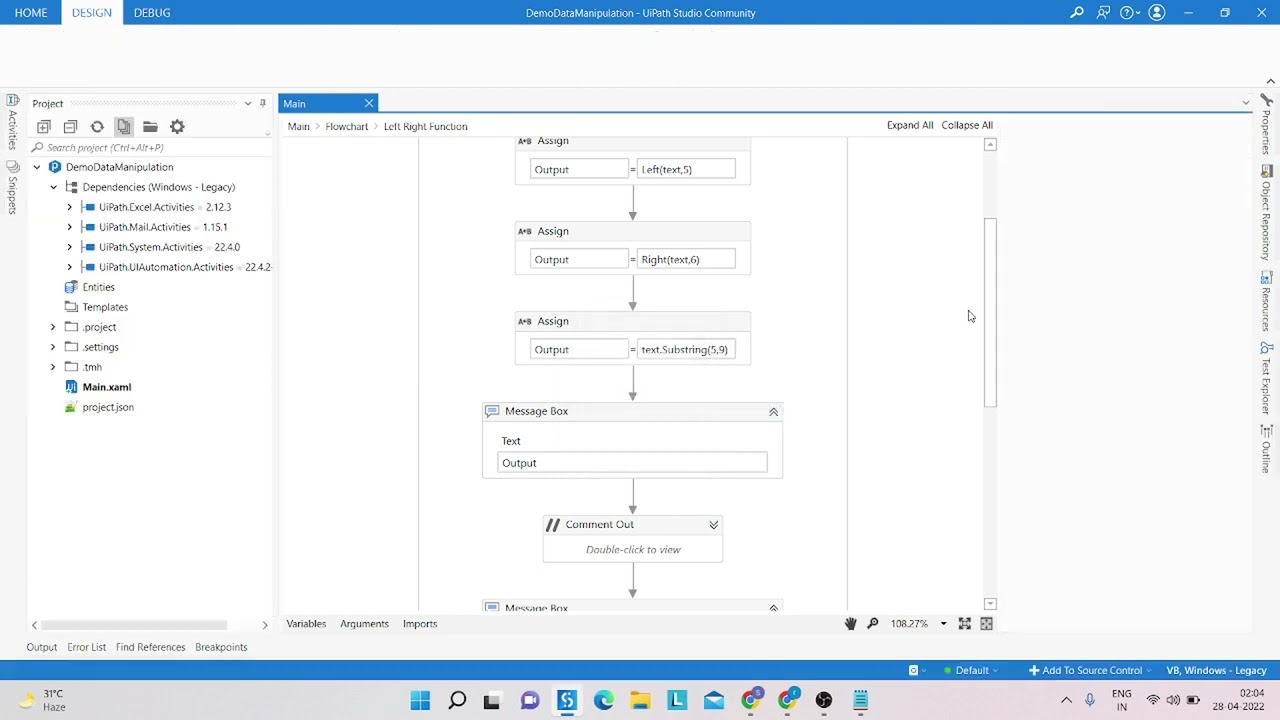
Task: Collapse the Dependencies node
Action: [54, 187]
